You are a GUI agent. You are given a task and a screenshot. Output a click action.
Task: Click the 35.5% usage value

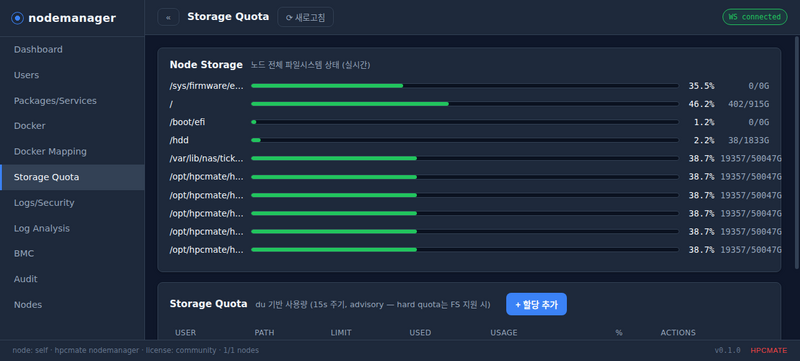(702, 86)
